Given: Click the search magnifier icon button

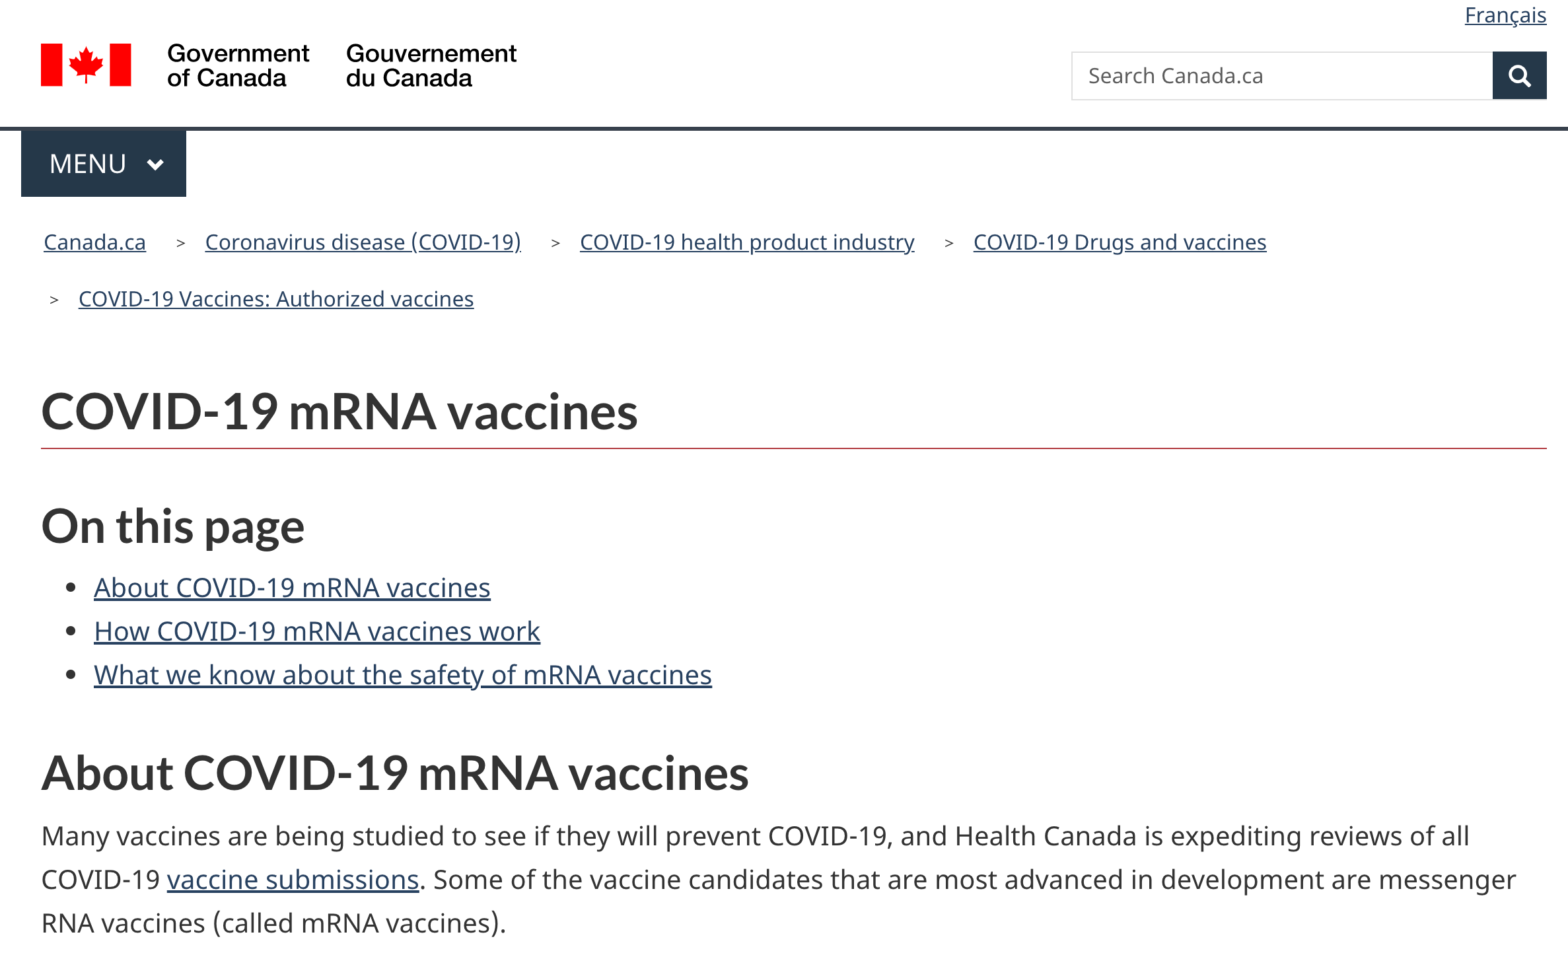Looking at the screenshot, I should [1519, 76].
